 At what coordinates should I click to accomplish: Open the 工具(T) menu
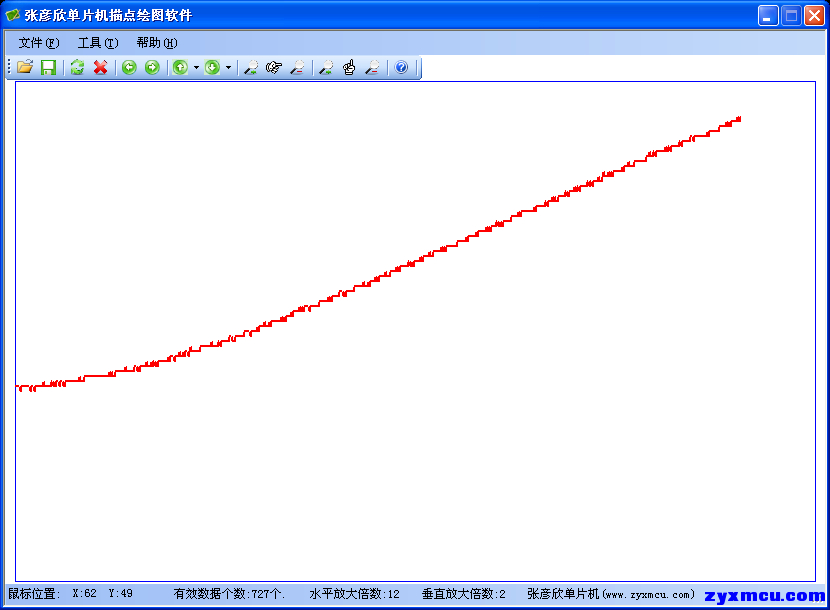tap(98, 43)
